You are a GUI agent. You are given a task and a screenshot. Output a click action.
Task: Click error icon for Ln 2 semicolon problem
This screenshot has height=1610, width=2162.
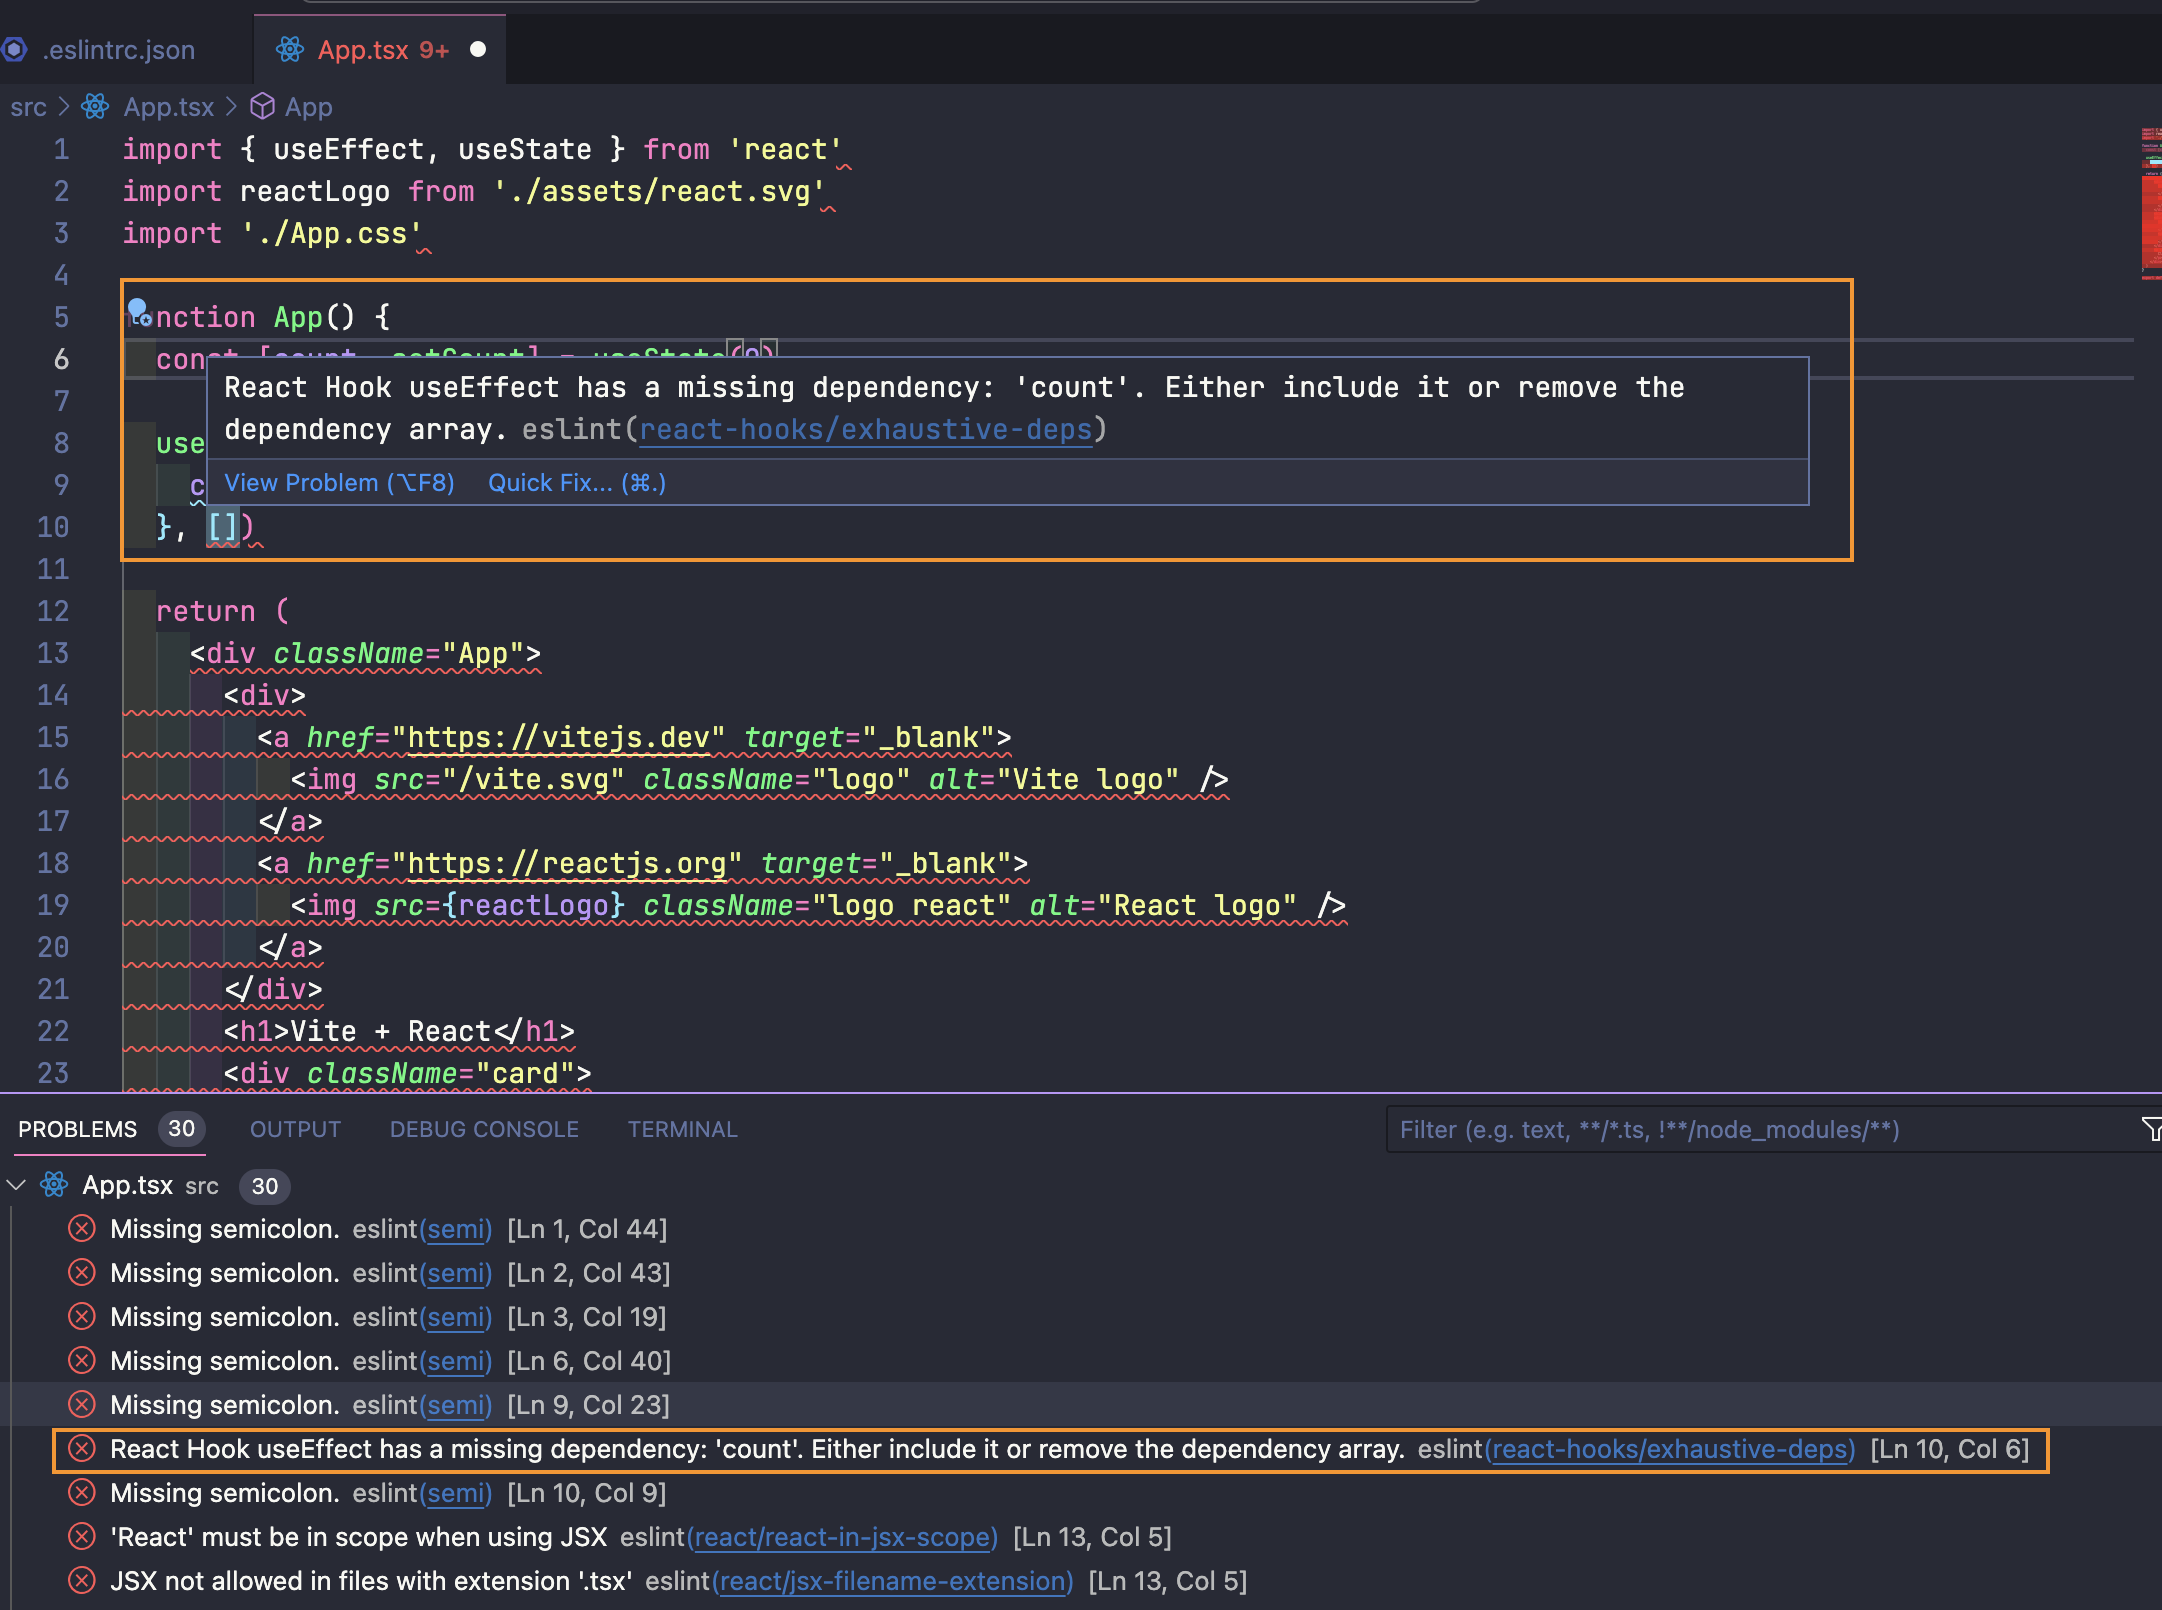pyautogui.click(x=82, y=1272)
